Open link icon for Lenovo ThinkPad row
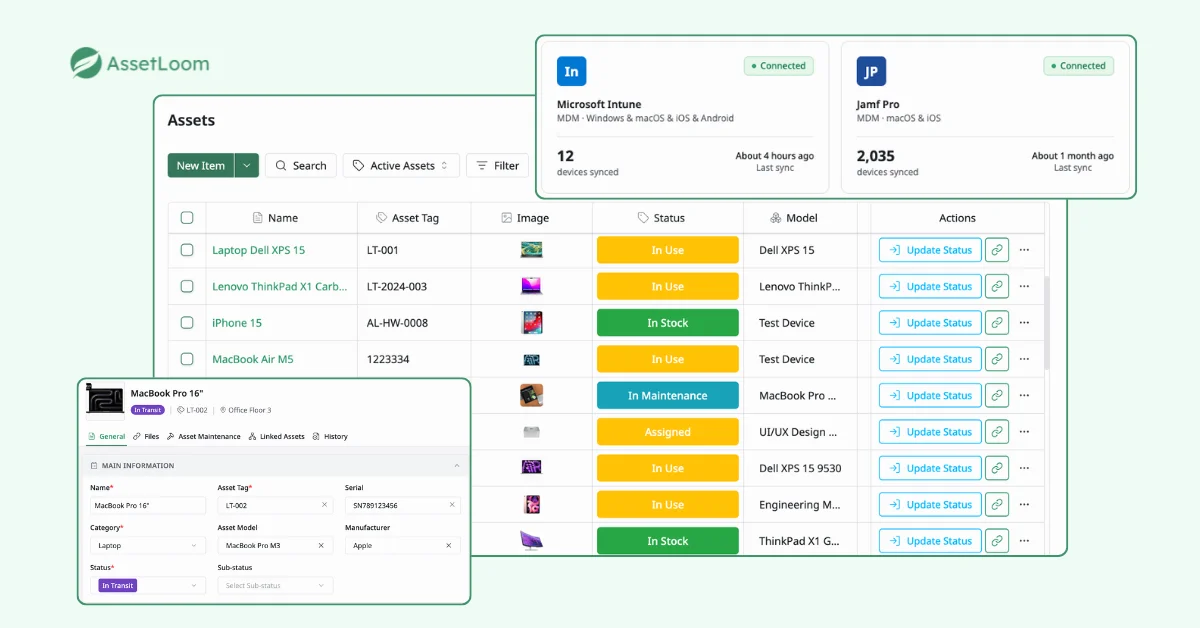The image size is (1200, 628). [997, 286]
